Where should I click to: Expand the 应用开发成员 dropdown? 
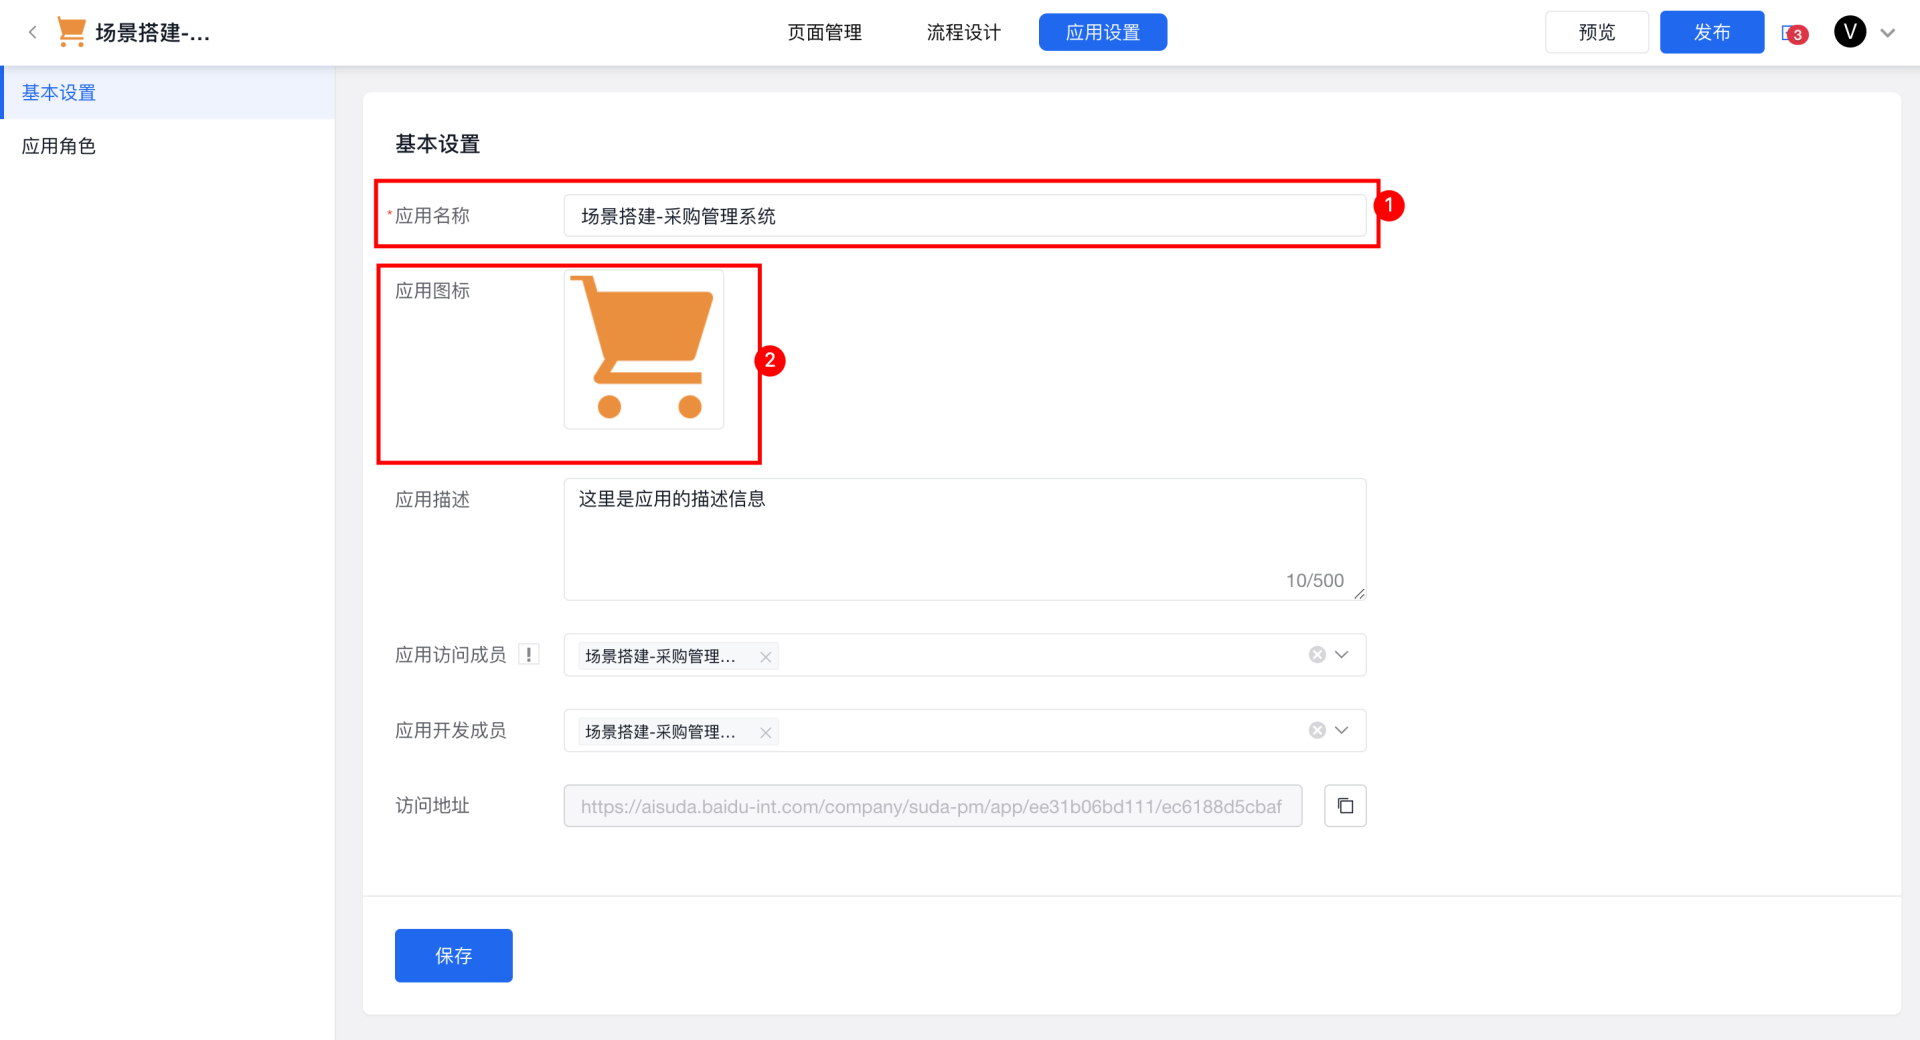(1342, 731)
